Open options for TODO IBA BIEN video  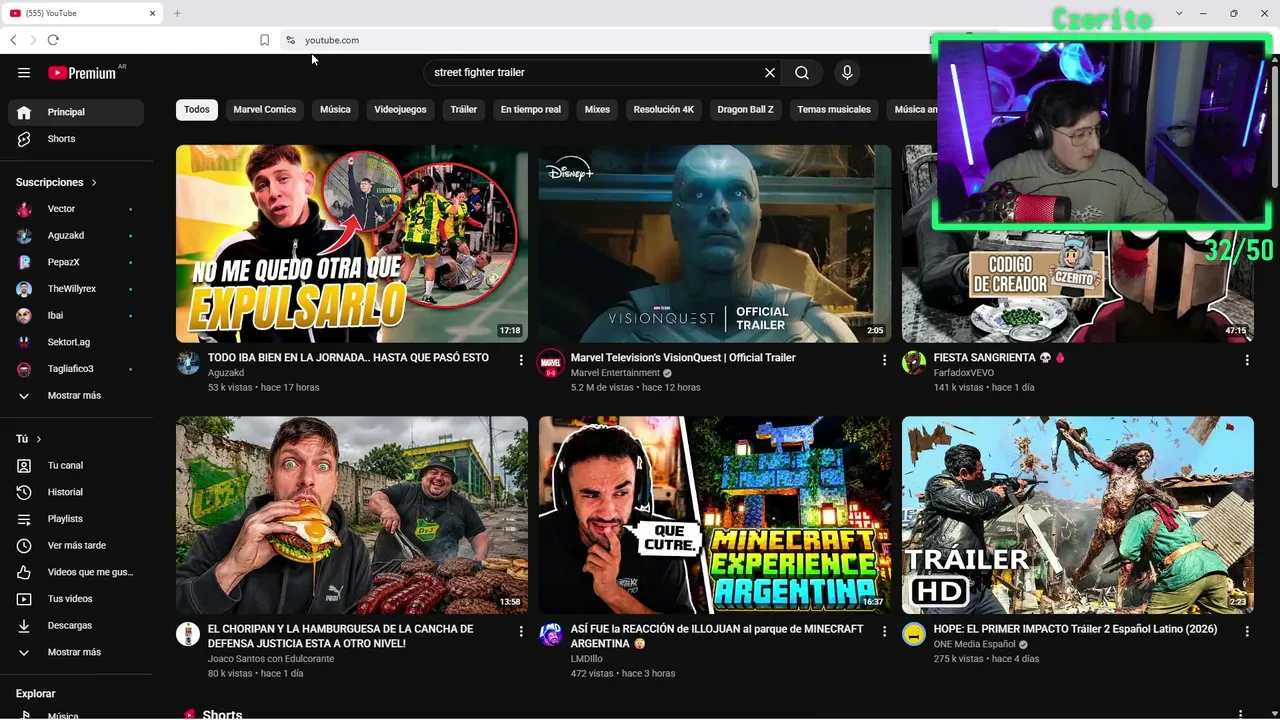[521, 360]
